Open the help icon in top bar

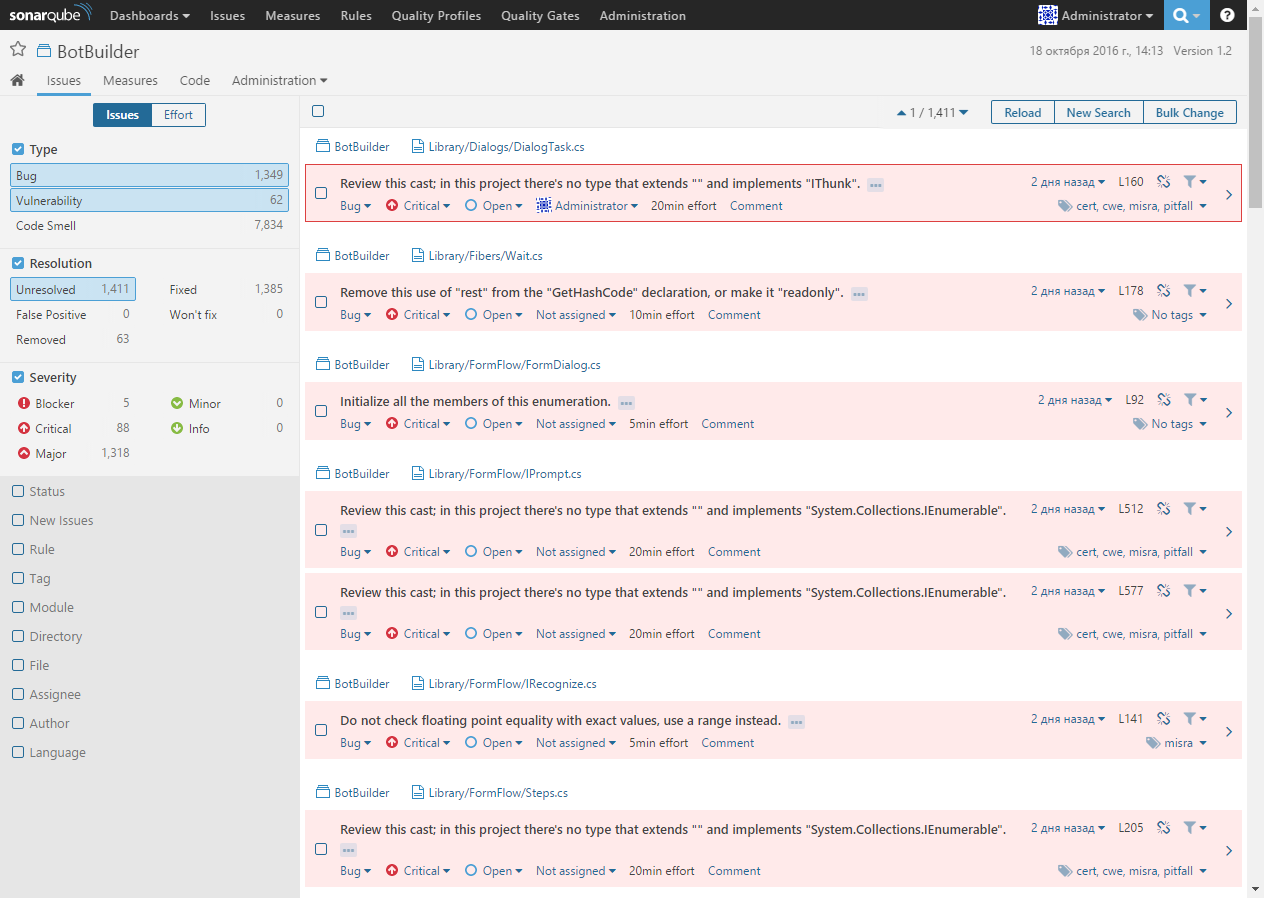pyautogui.click(x=1226, y=15)
